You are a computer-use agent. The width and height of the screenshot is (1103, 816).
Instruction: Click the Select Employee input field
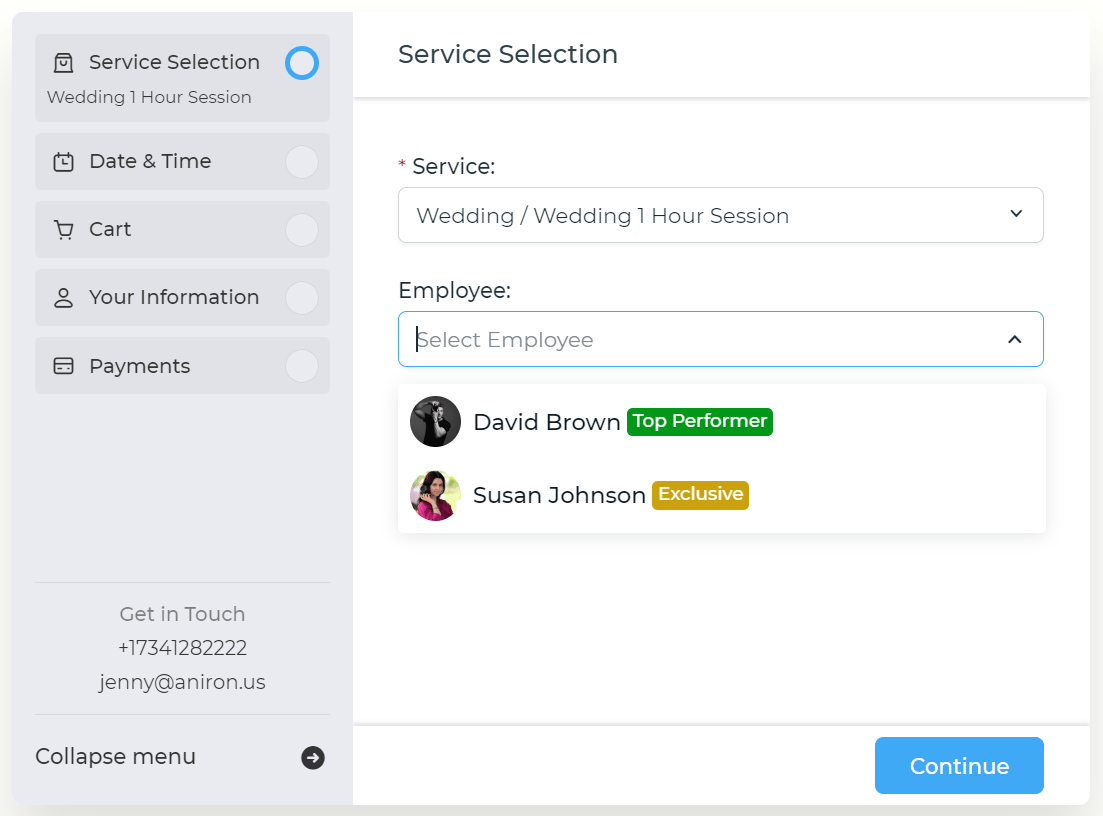pos(720,339)
